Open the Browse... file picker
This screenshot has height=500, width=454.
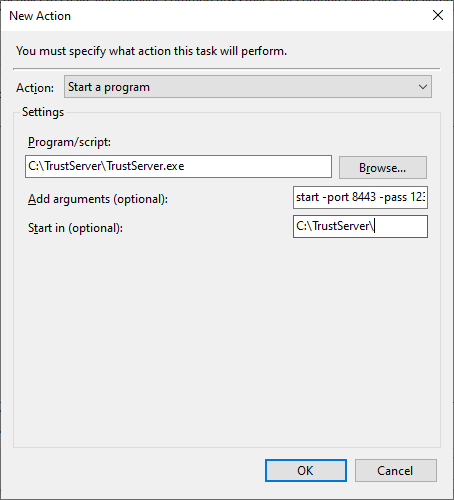(x=383, y=168)
